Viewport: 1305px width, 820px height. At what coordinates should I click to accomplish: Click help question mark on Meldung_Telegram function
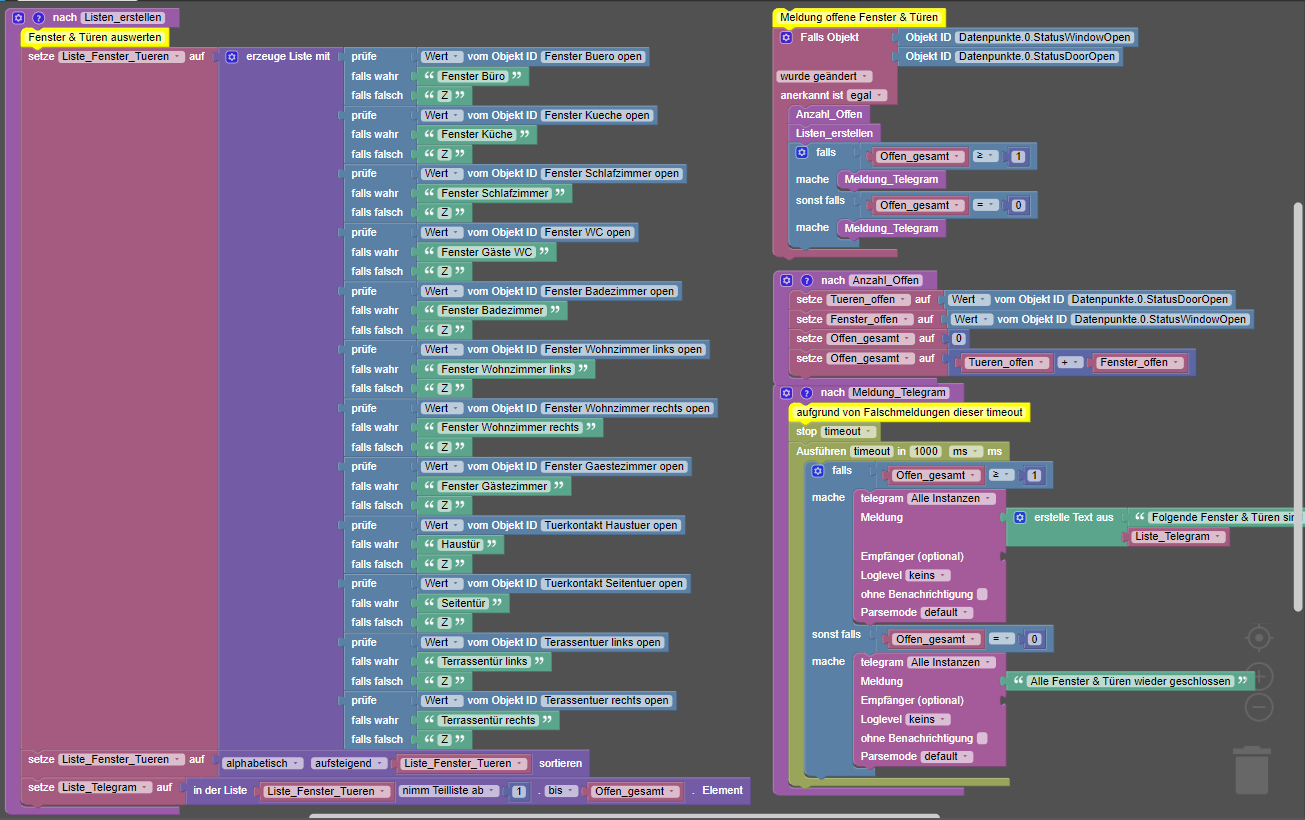click(x=806, y=392)
